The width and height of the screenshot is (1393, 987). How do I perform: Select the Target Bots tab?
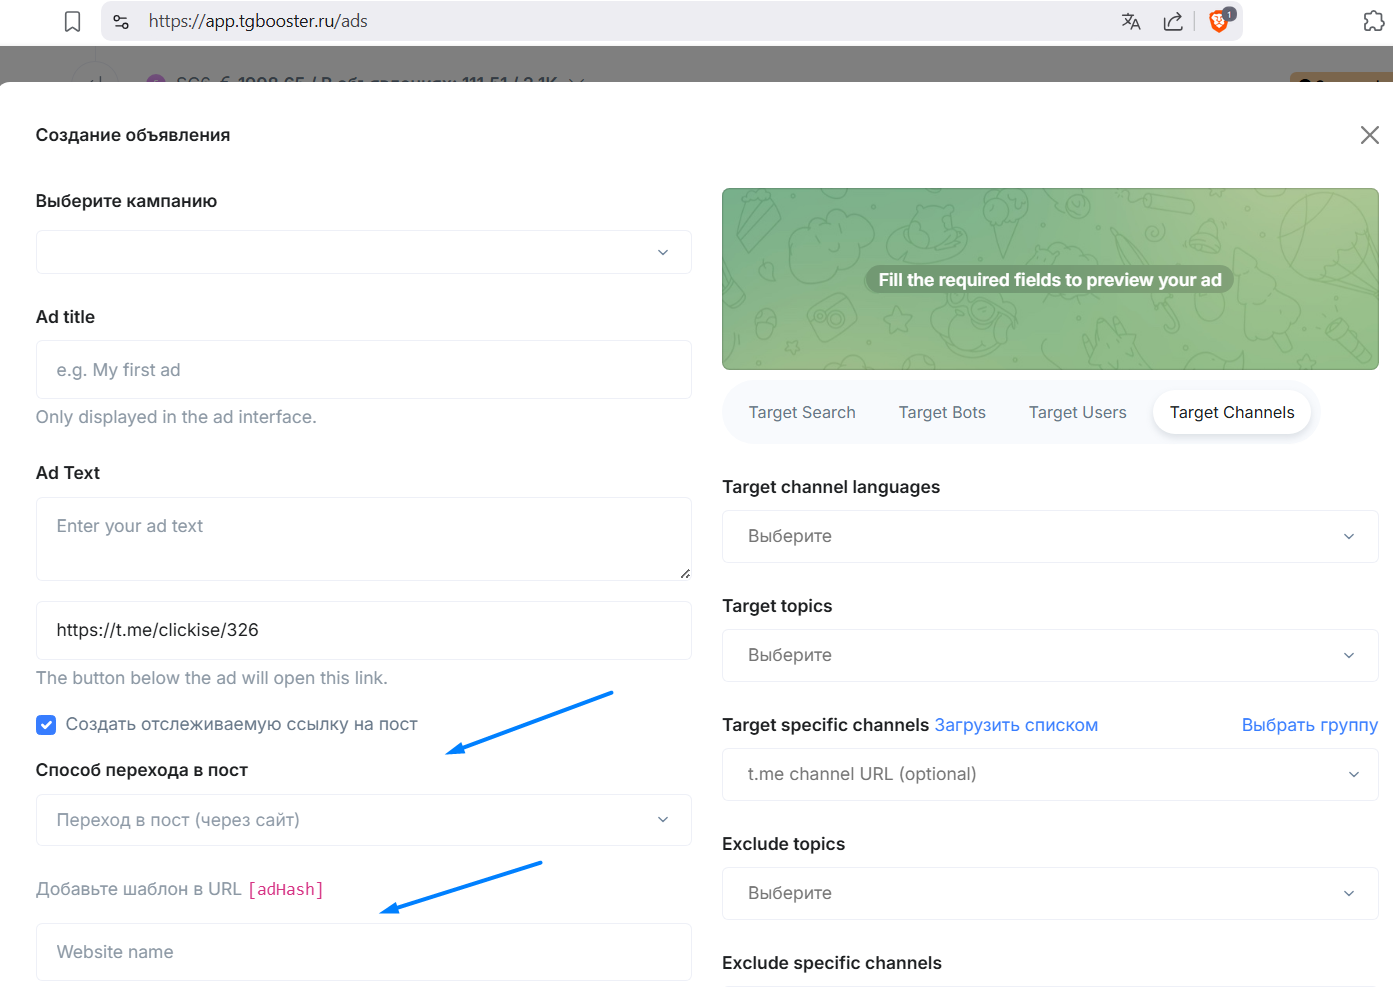(x=942, y=413)
